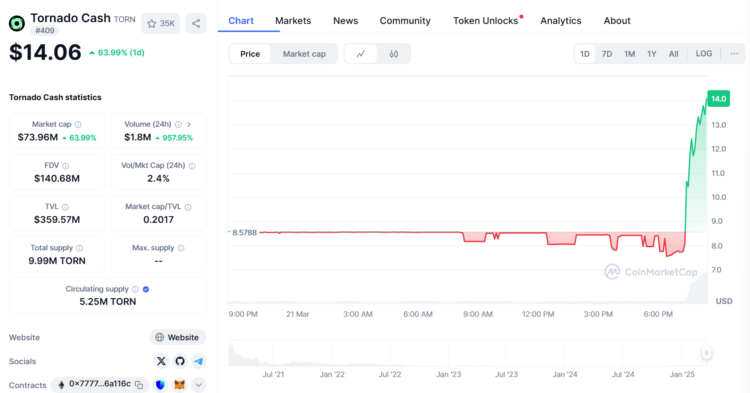The image size is (750, 393).
Task: Open the Telegram social link
Action: click(199, 361)
